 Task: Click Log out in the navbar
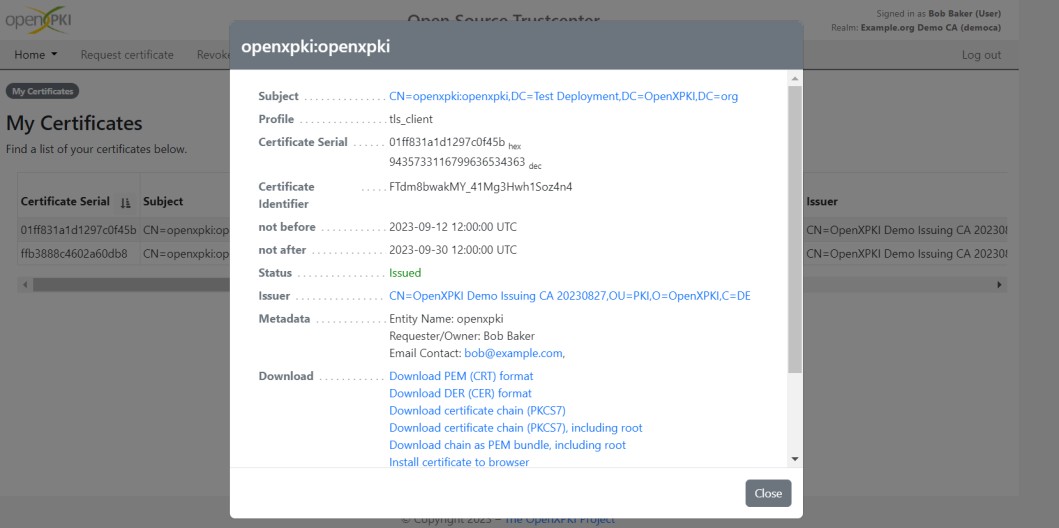981,55
